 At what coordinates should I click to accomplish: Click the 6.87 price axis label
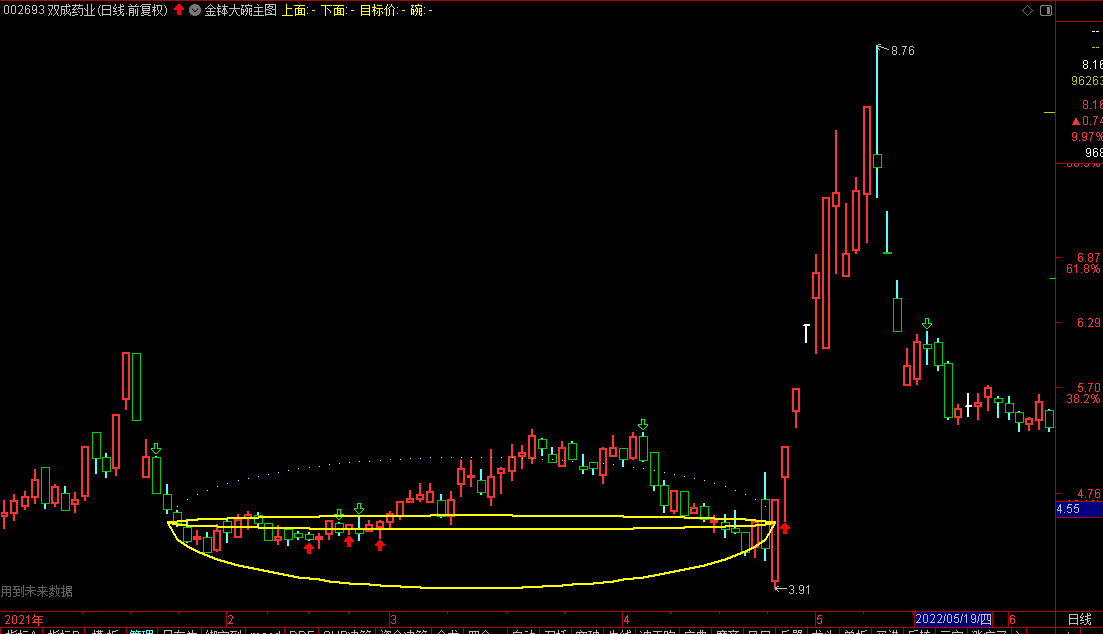1088,258
